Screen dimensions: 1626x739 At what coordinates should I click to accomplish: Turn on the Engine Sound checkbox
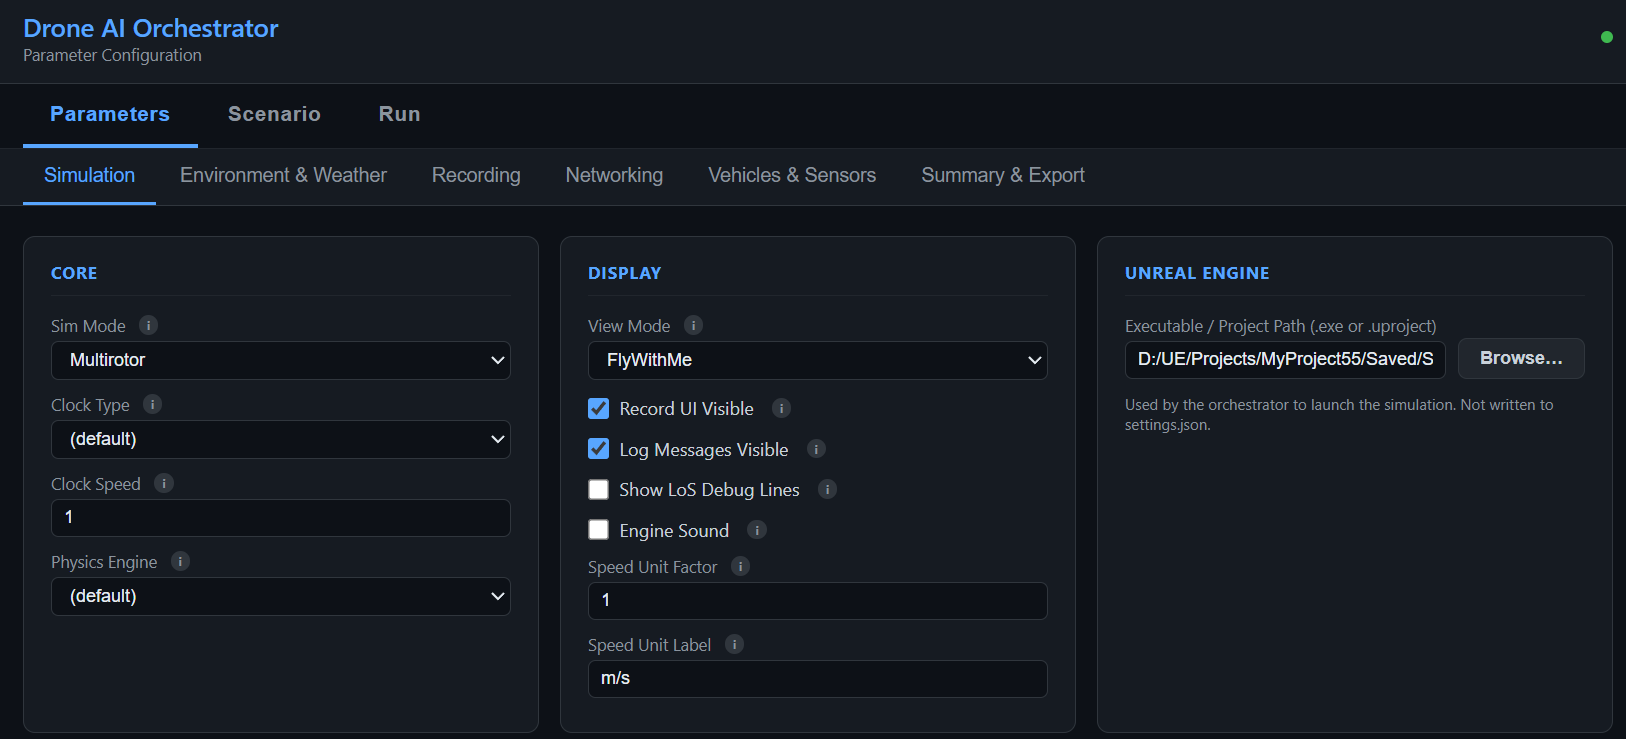pyautogui.click(x=599, y=530)
